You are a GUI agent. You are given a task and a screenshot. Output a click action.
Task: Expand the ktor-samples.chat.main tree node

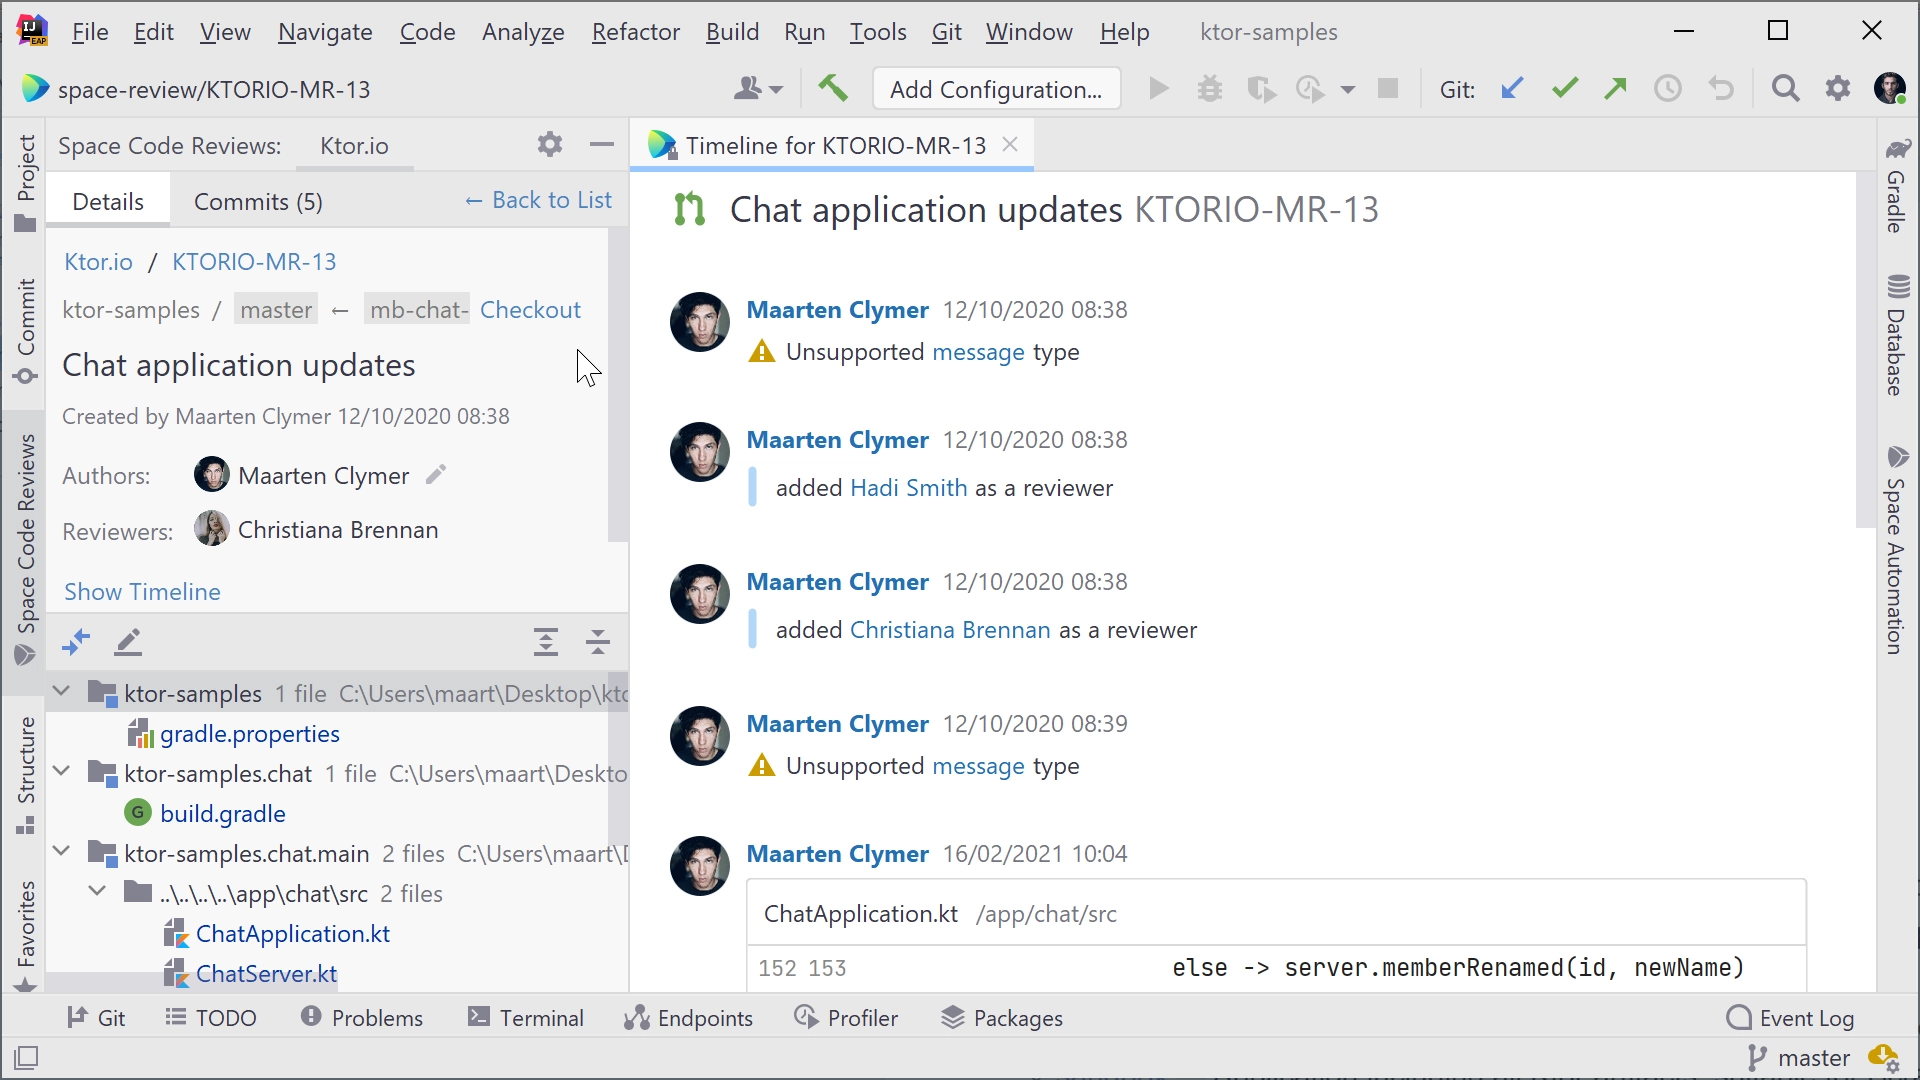pyautogui.click(x=62, y=853)
